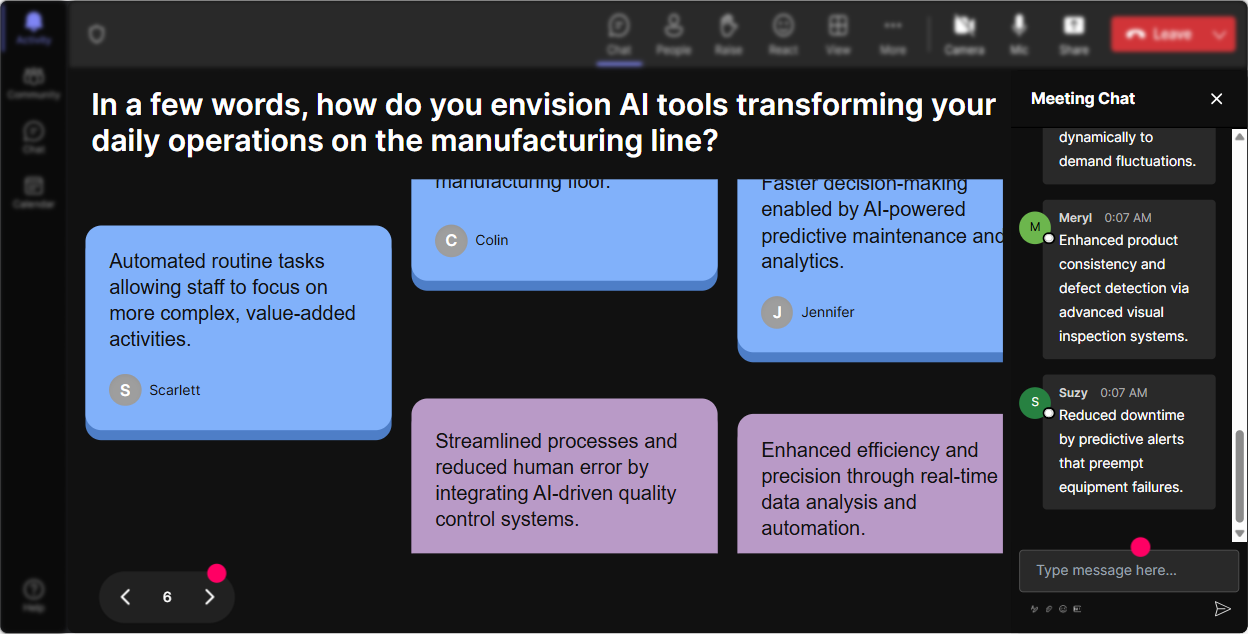Raise your hand in the meeting

coord(728,34)
